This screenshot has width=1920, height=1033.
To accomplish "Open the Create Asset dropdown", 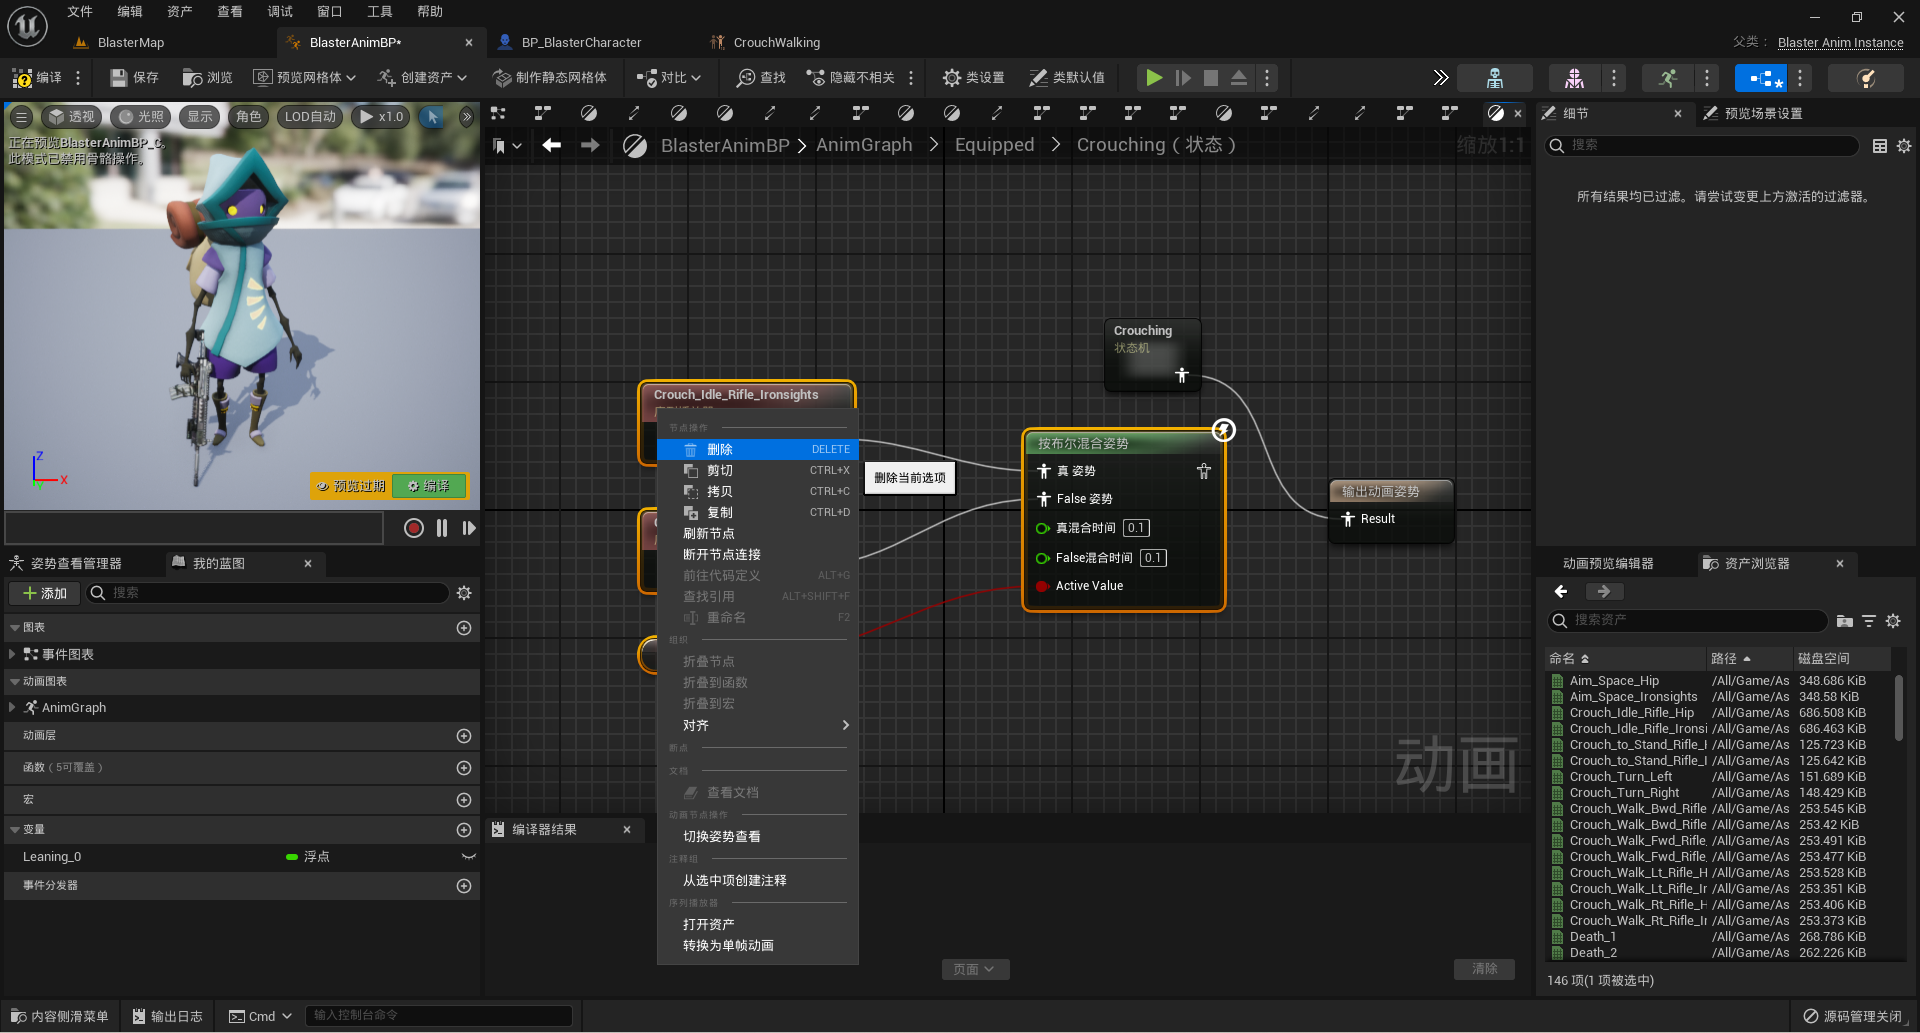I will click(422, 77).
